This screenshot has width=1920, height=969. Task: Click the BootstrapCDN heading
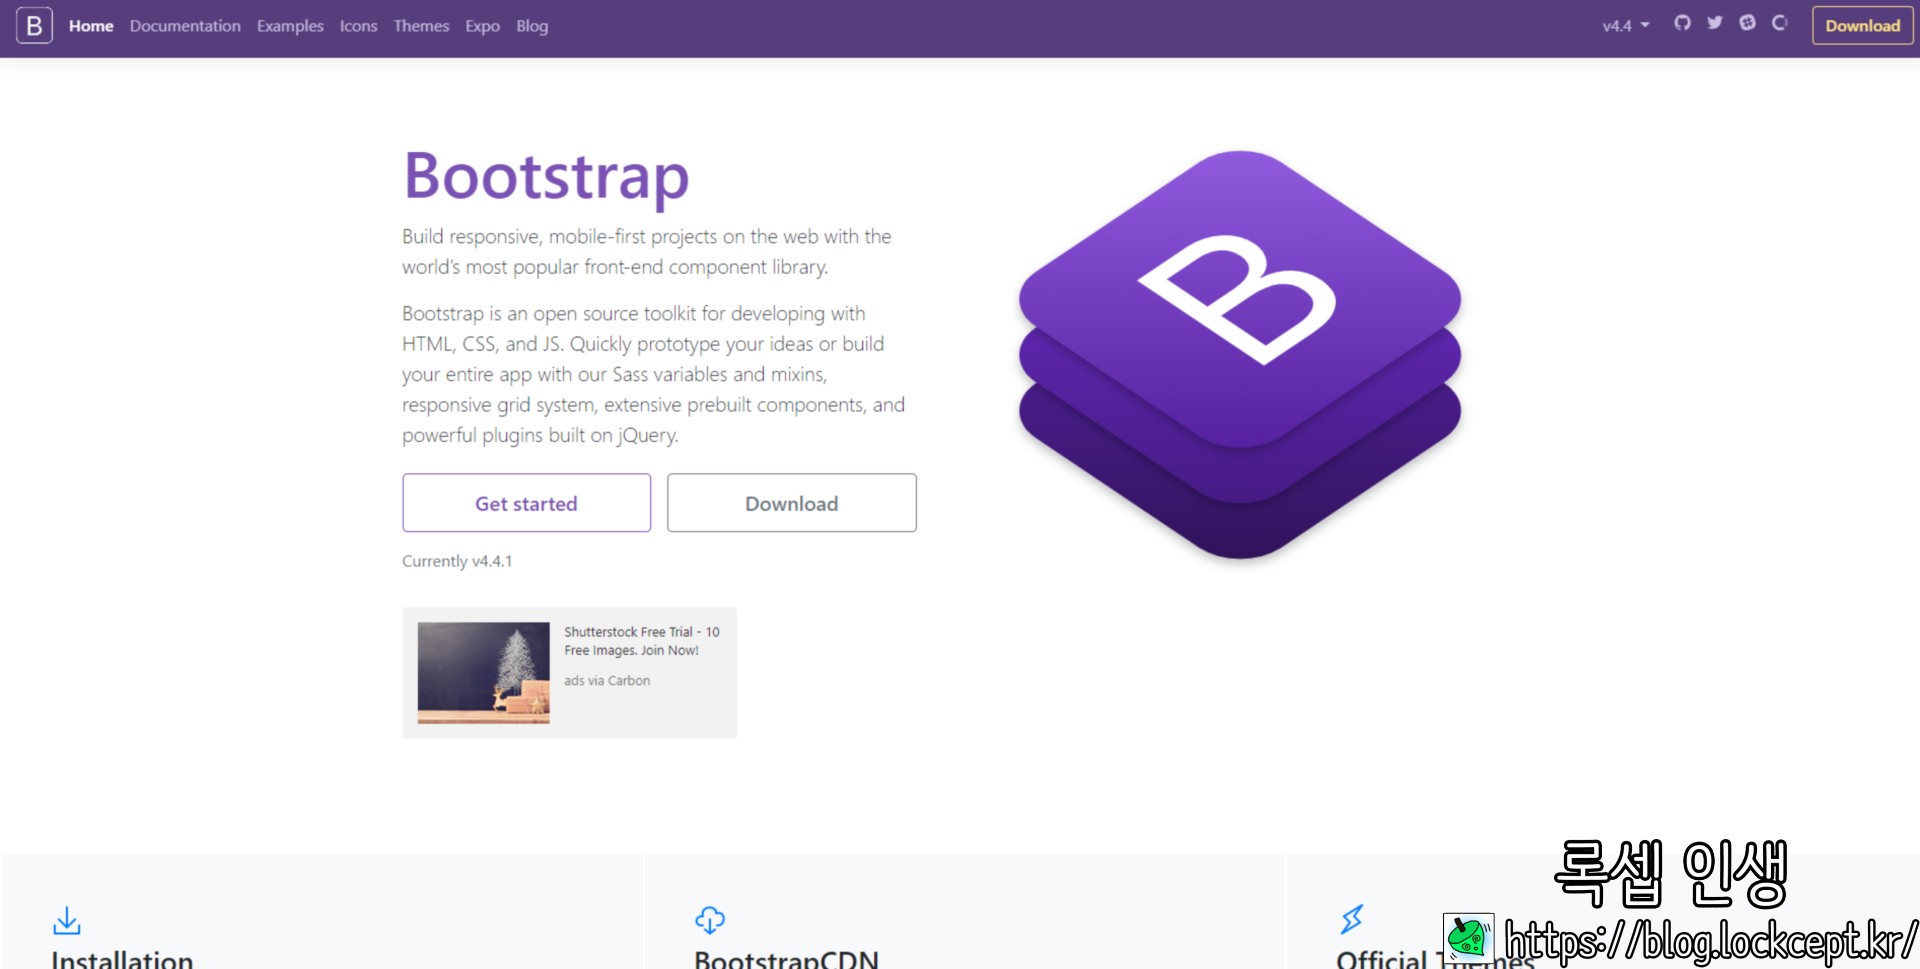pyautogui.click(x=786, y=959)
